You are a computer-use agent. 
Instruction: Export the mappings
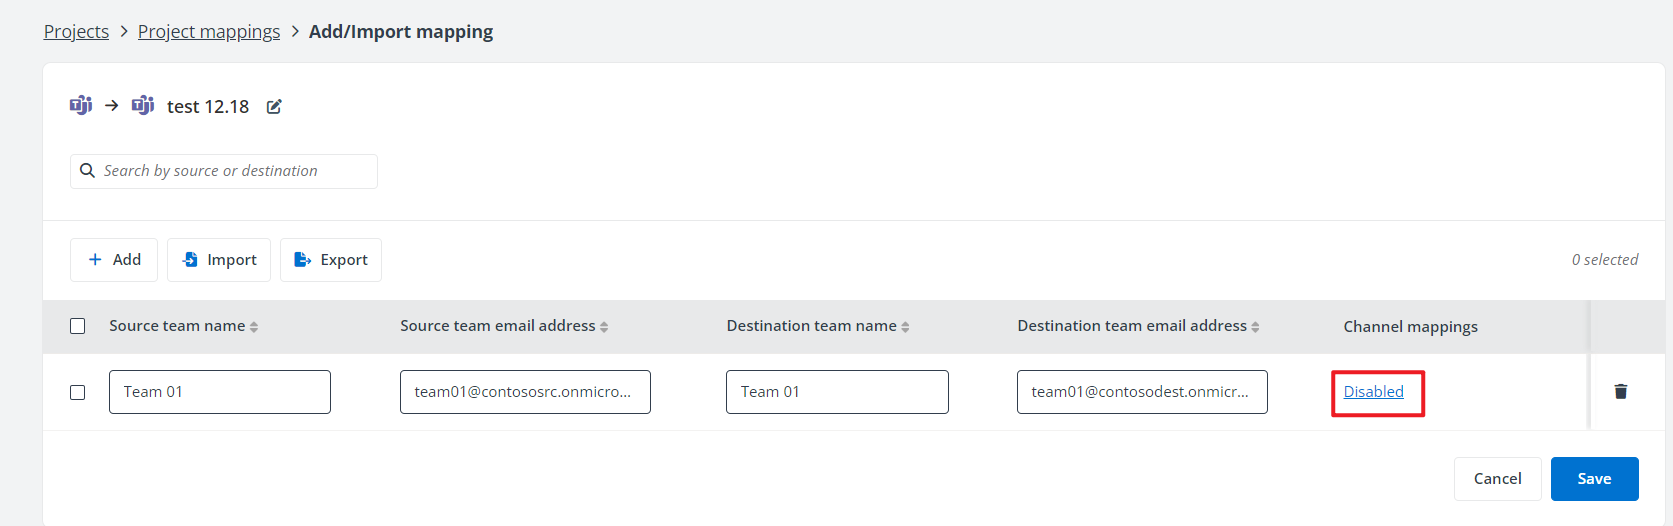click(331, 260)
